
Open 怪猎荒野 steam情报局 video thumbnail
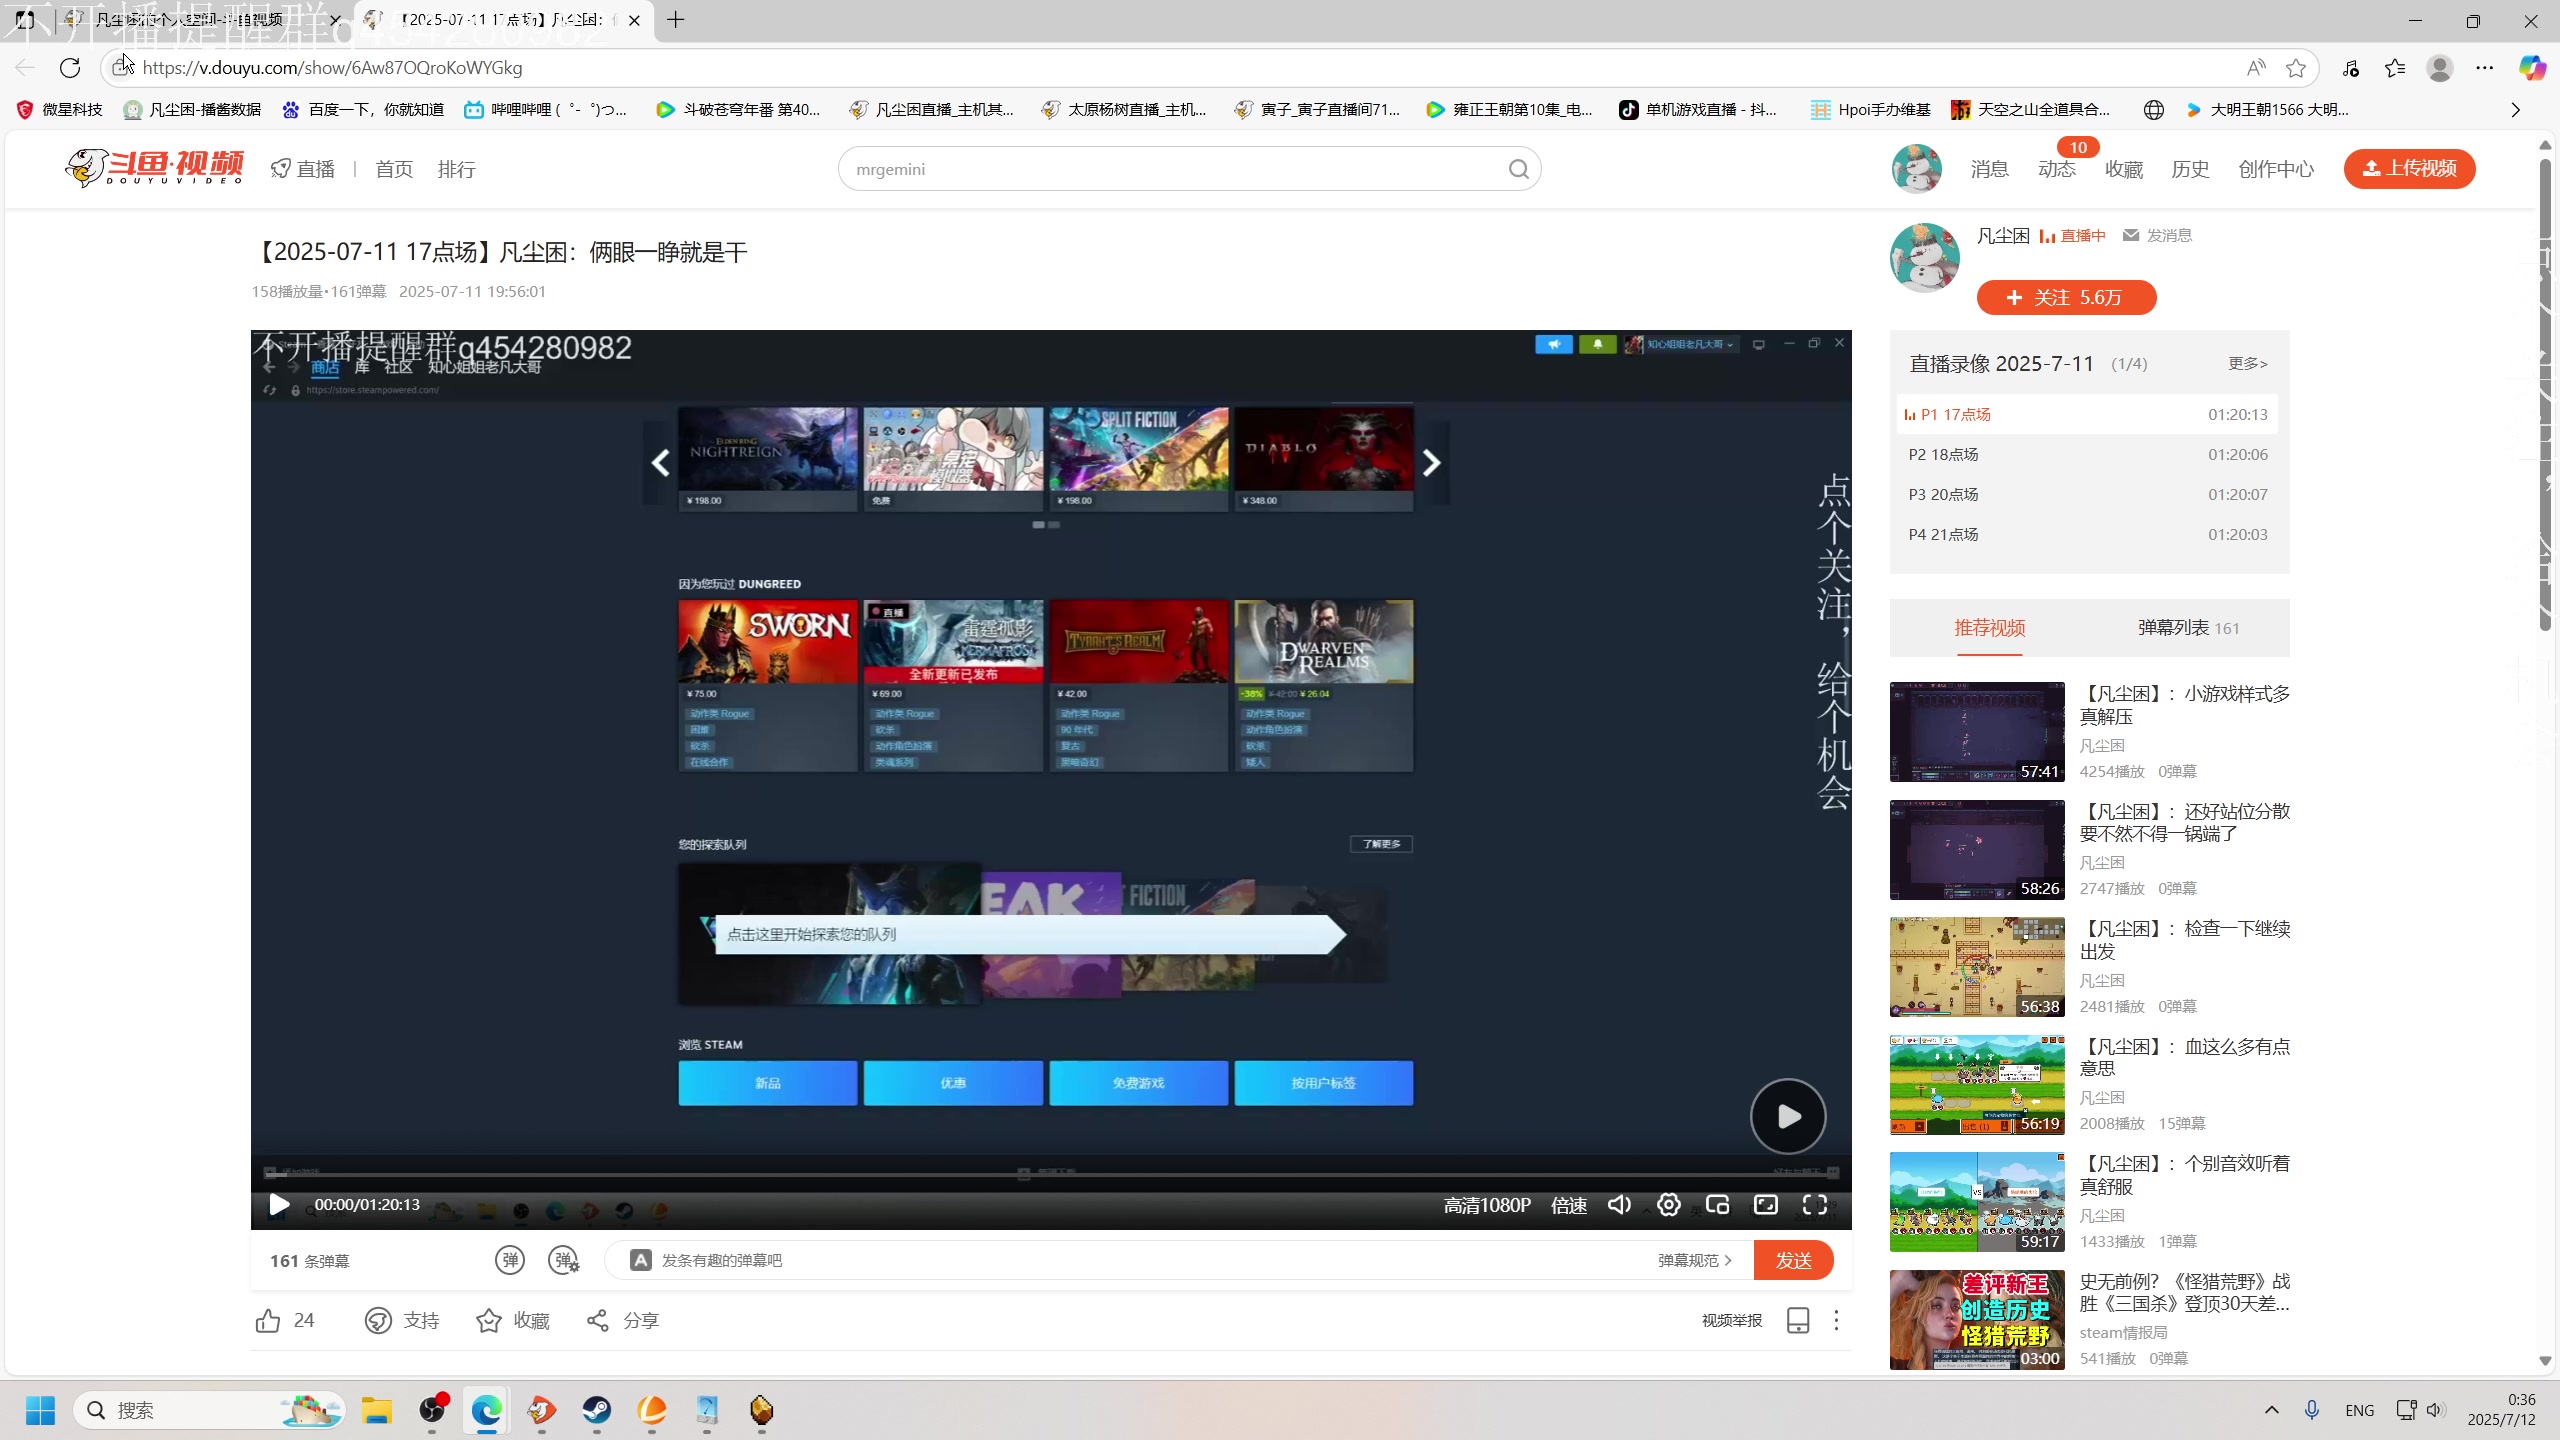click(x=1976, y=1319)
